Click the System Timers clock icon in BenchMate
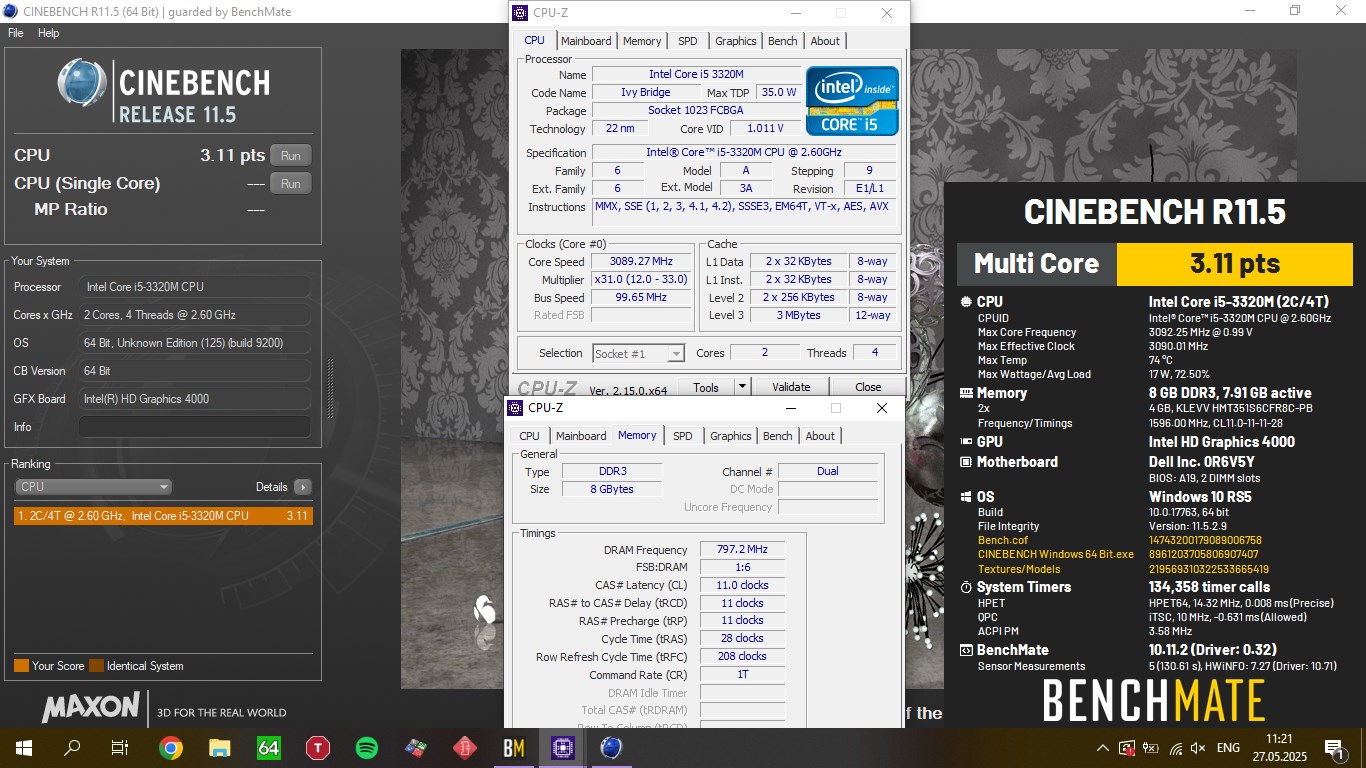The height and width of the screenshot is (768, 1366). coord(966,587)
